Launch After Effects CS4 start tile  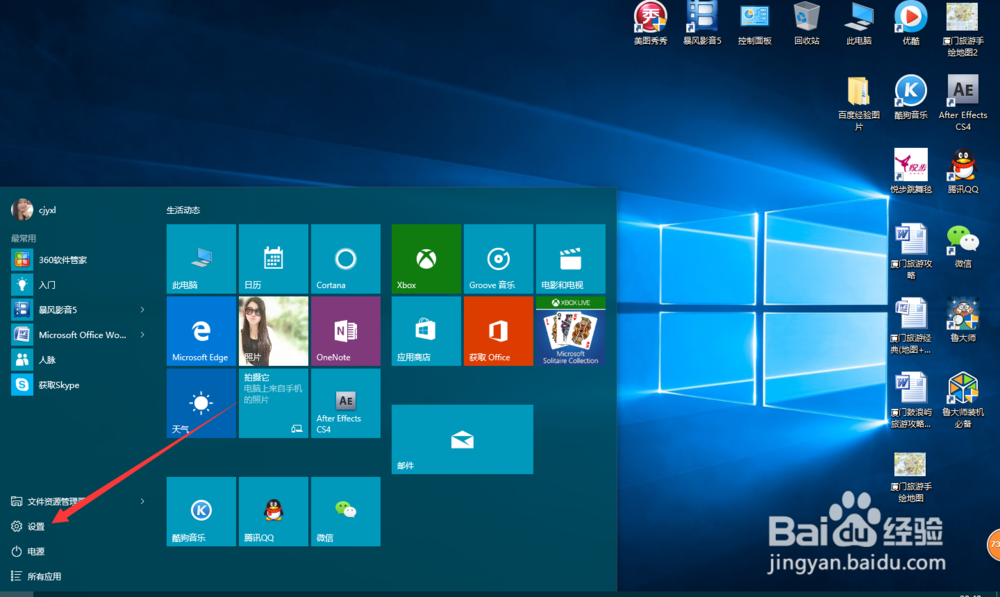[x=346, y=403]
